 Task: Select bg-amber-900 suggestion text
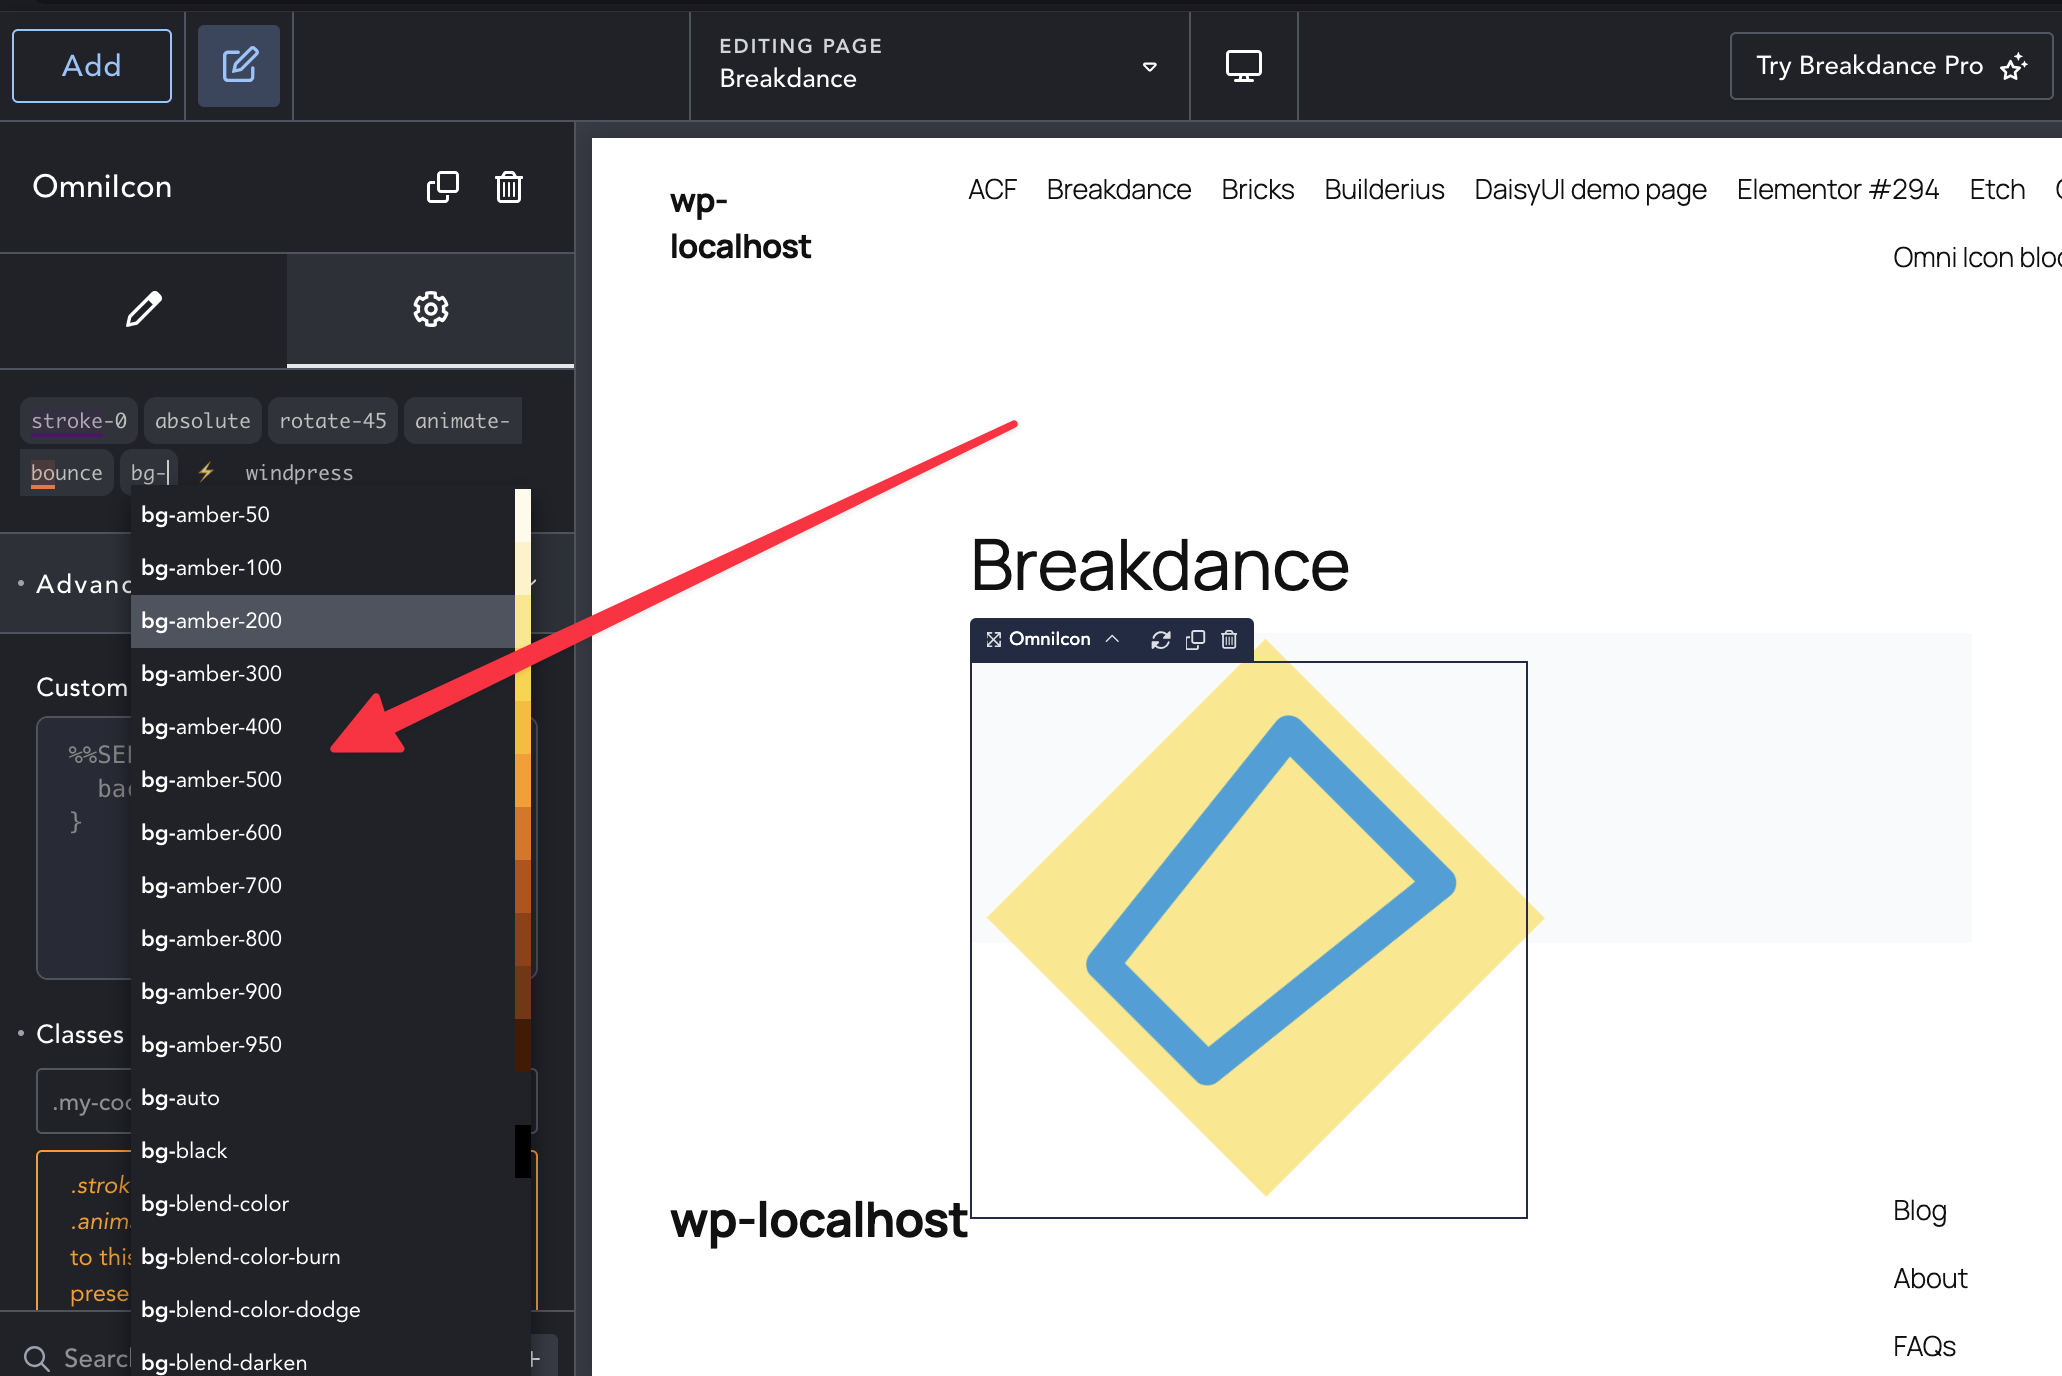click(x=212, y=992)
